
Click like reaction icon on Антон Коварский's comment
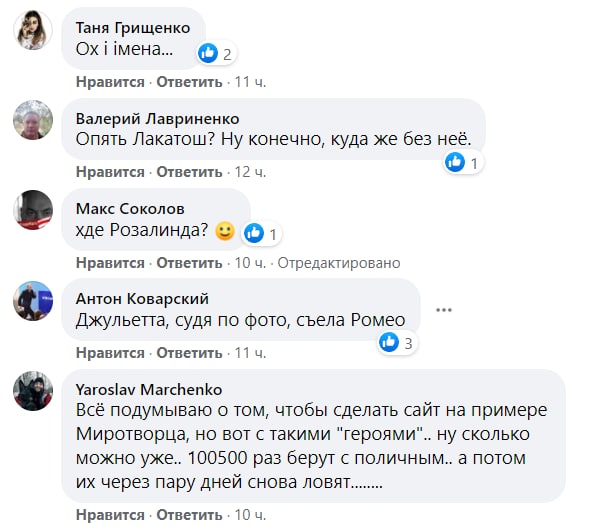(x=390, y=343)
